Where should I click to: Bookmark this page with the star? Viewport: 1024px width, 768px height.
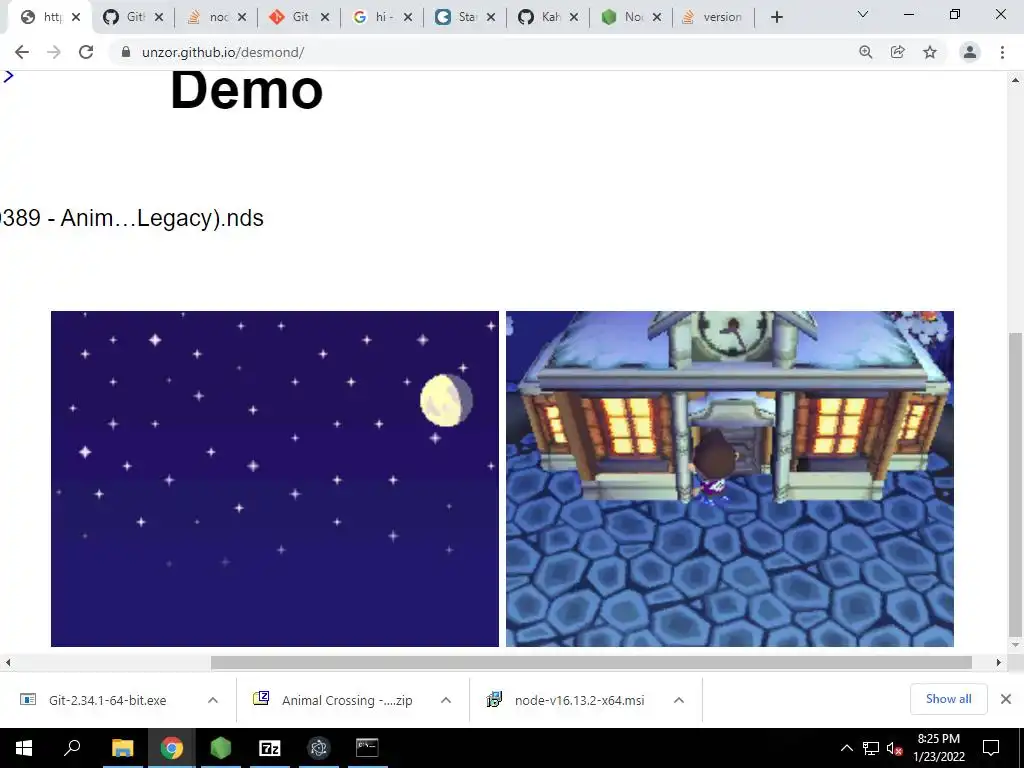[x=930, y=52]
